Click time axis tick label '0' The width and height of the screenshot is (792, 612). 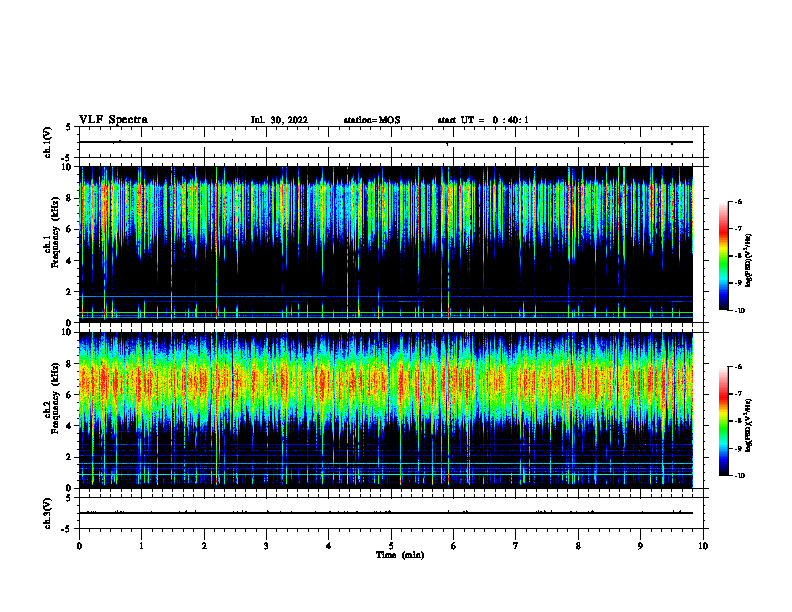pyautogui.click(x=79, y=546)
